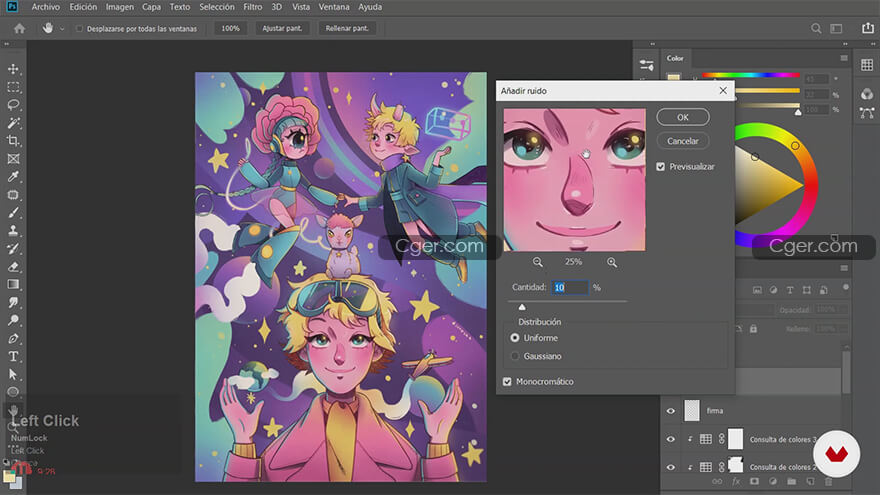Click the rainbow hue slider bar
Screen dimensions: 880x495
(751, 75)
